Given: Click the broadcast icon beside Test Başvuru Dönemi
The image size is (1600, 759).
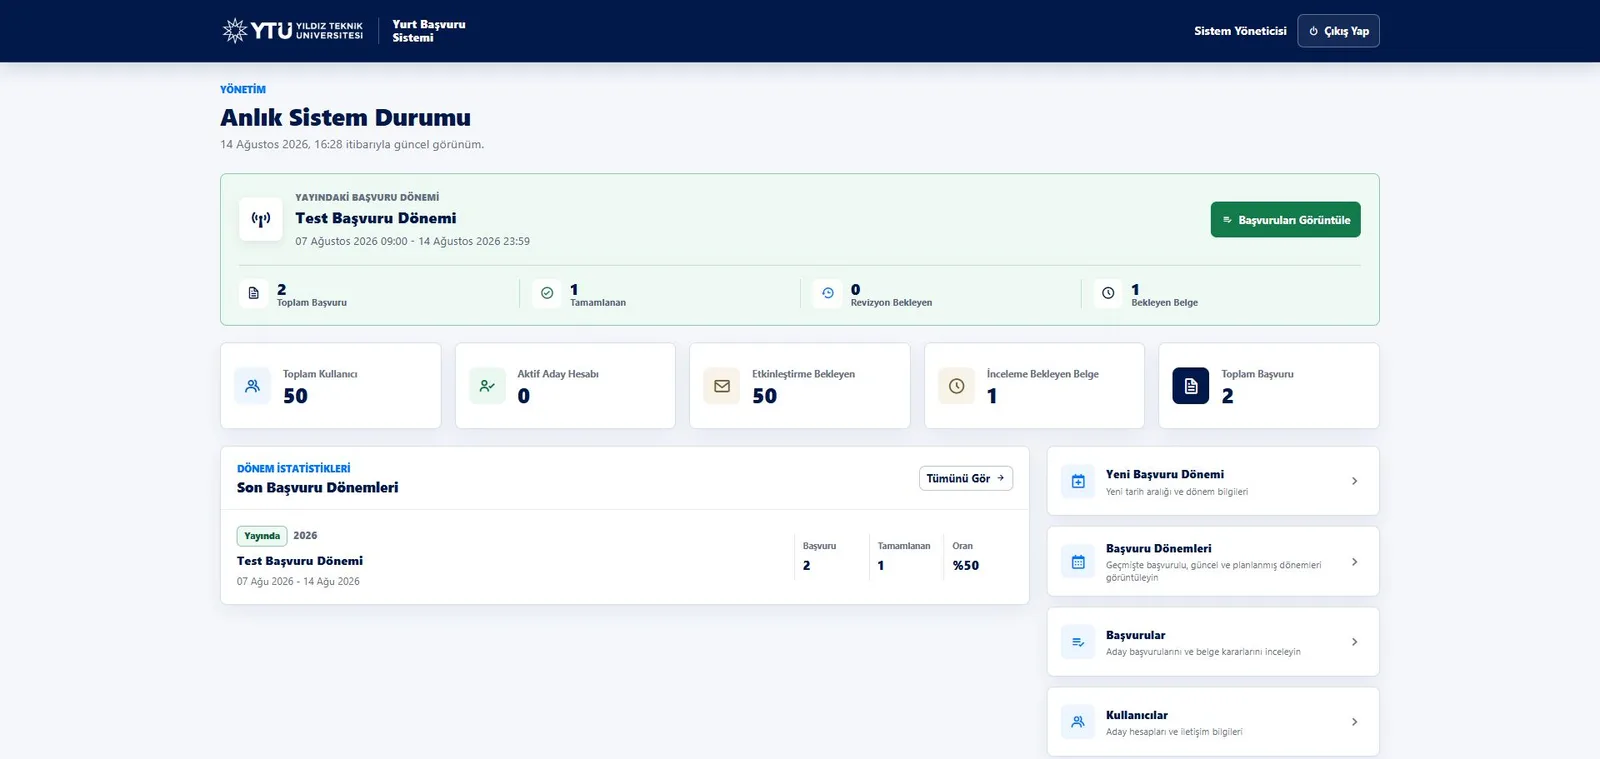Looking at the screenshot, I should [x=261, y=219].
